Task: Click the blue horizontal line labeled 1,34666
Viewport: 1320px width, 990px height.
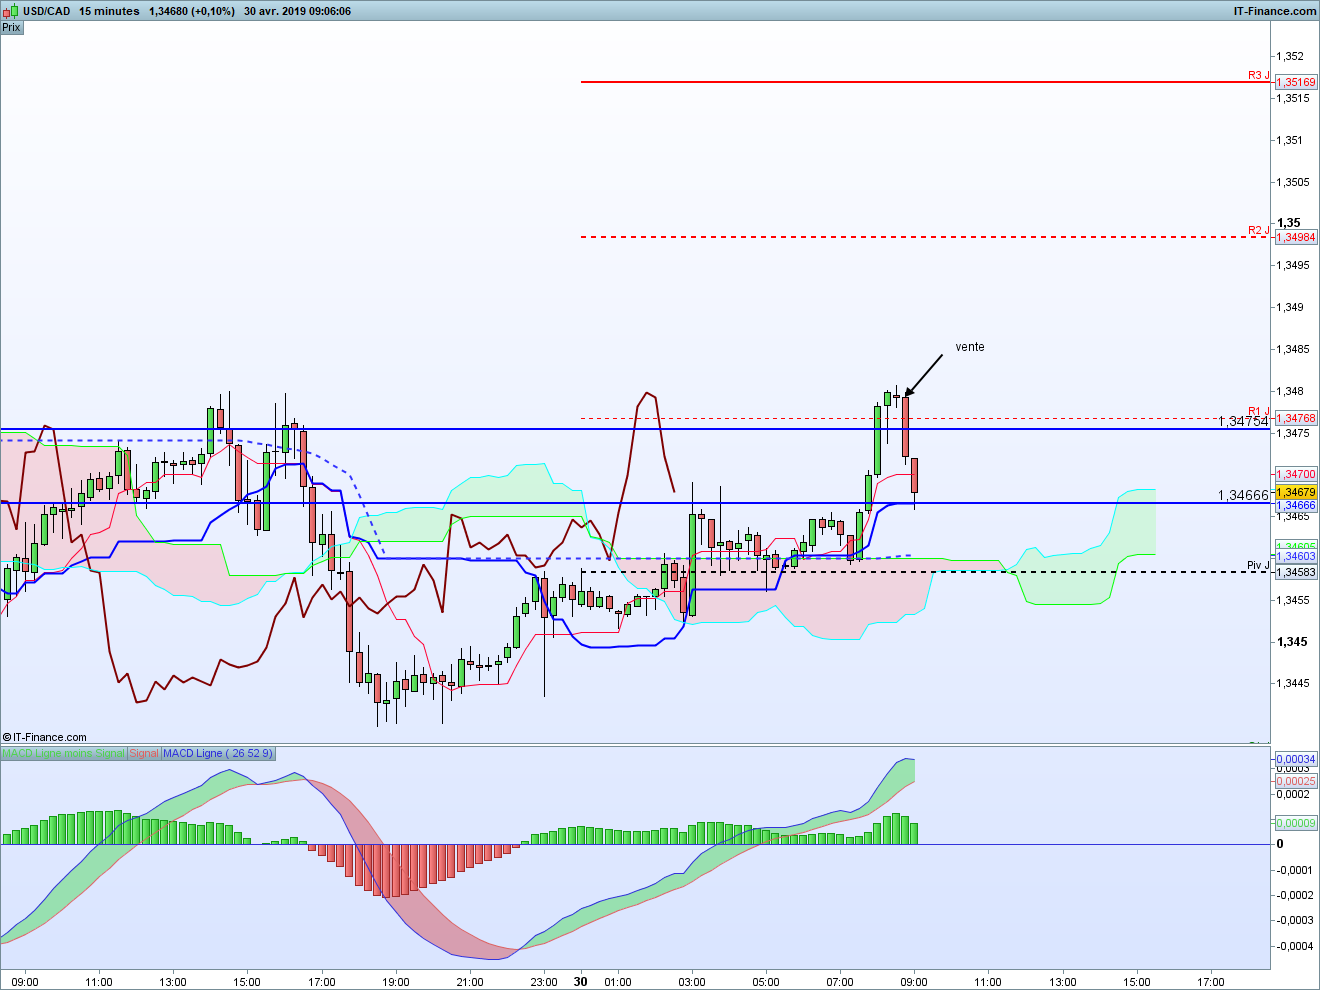Action: [600, 503]
